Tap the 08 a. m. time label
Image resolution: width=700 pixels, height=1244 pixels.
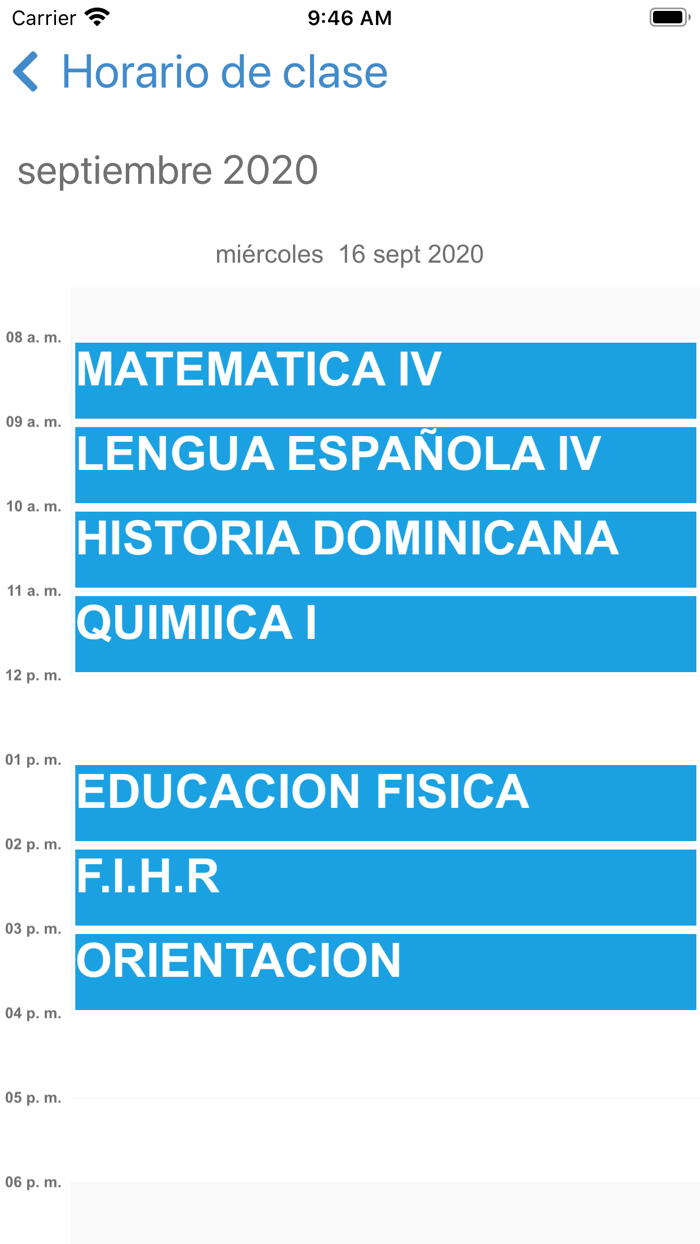pyautogui.click(x=33, y=337)
